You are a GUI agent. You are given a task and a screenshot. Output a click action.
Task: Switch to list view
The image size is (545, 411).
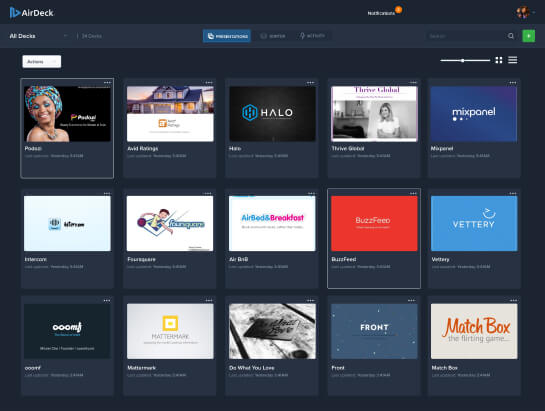point(513,60)
